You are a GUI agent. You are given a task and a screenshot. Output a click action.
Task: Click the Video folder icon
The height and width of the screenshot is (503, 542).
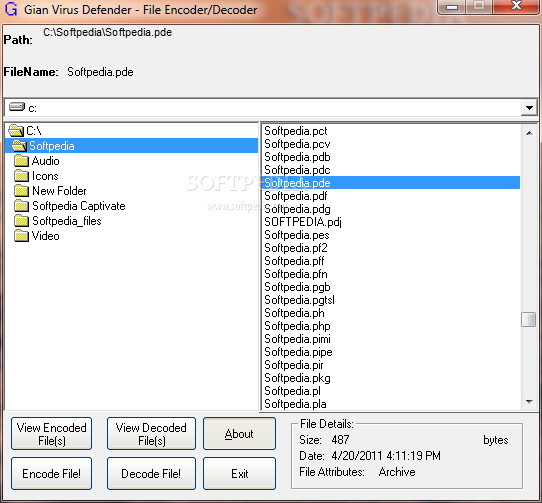tap(21, 236)
